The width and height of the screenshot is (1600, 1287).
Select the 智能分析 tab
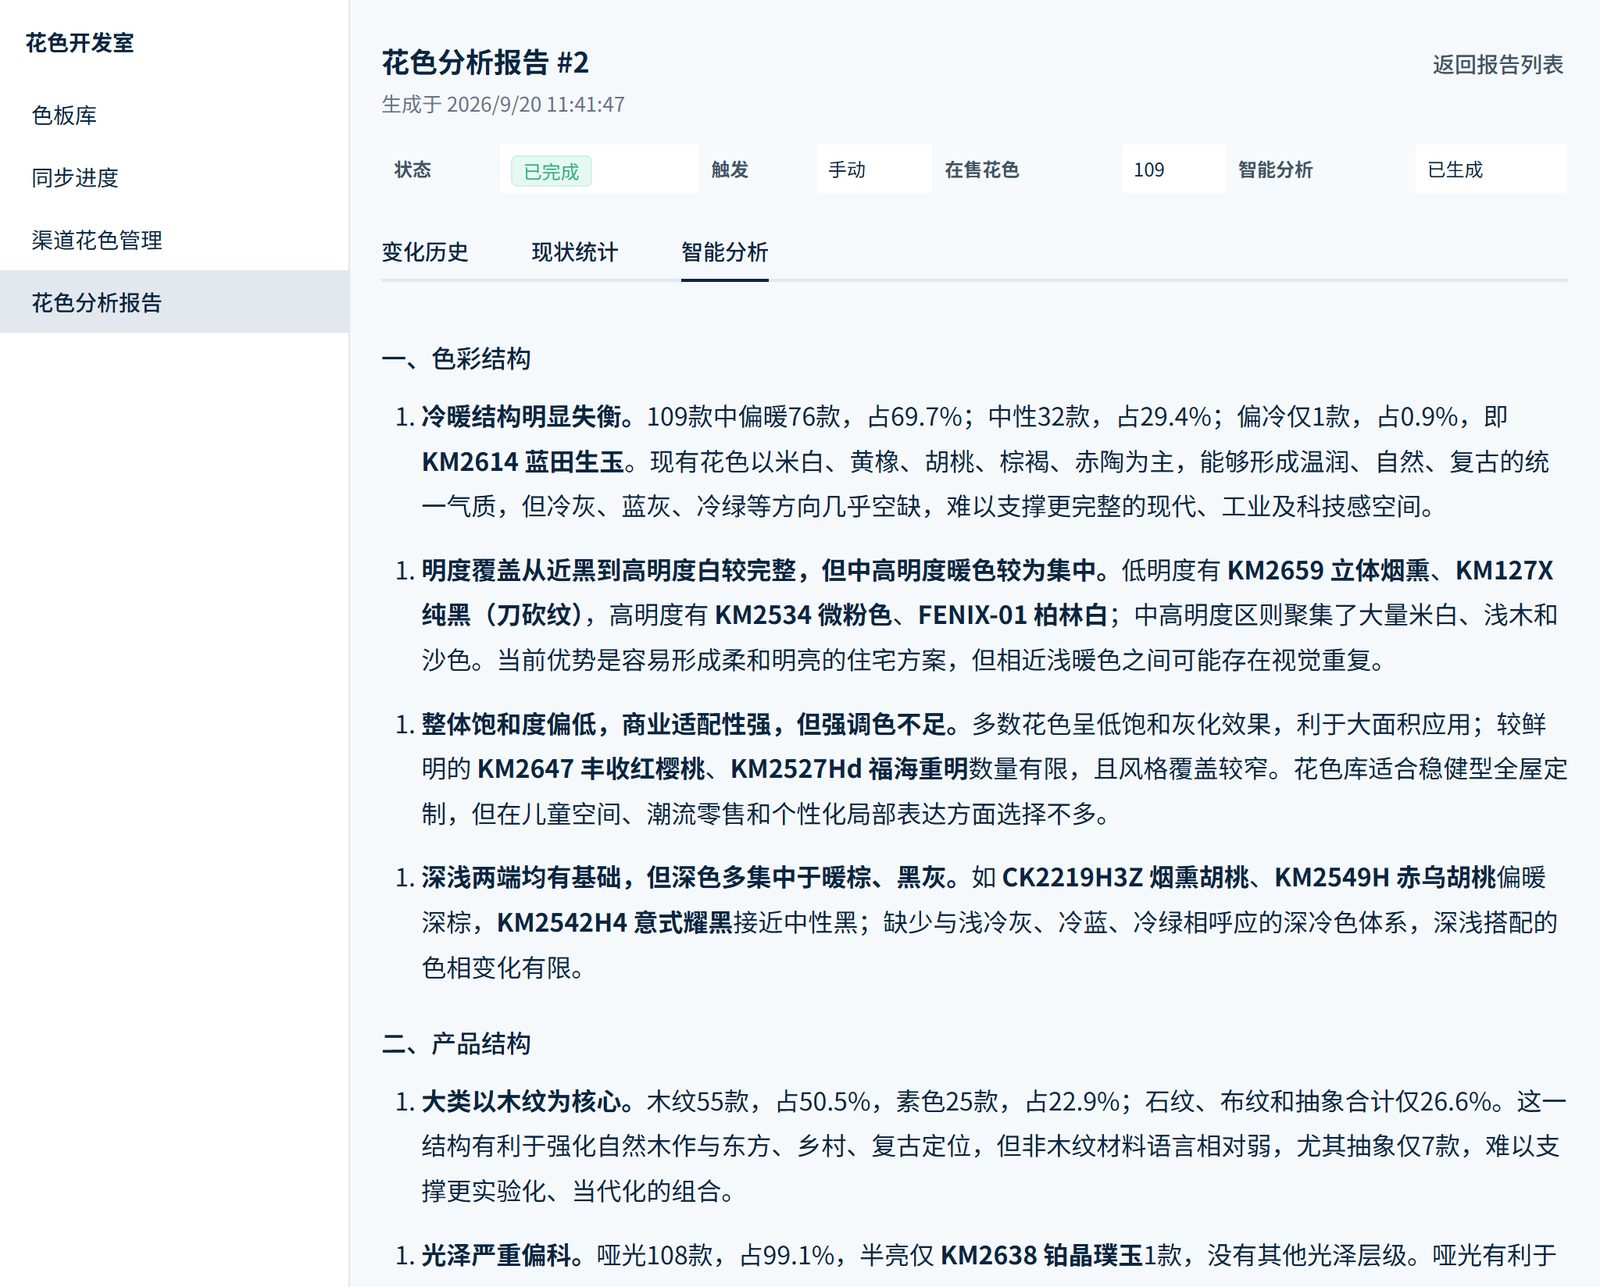pyautogui.click(x=725, y=252)
